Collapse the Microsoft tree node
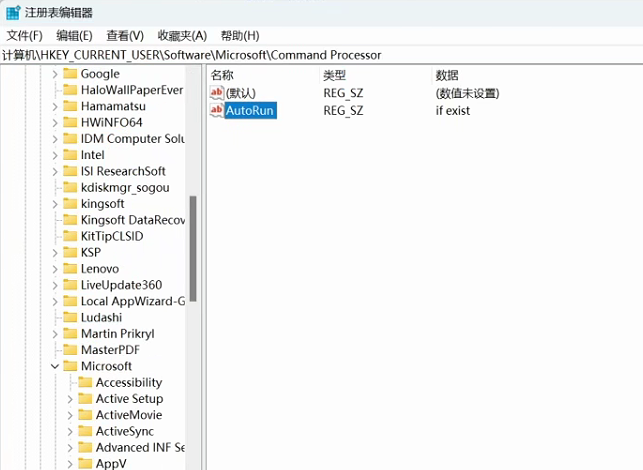The image size is (643, 470). pyautogui.click(x=55, y=366)
